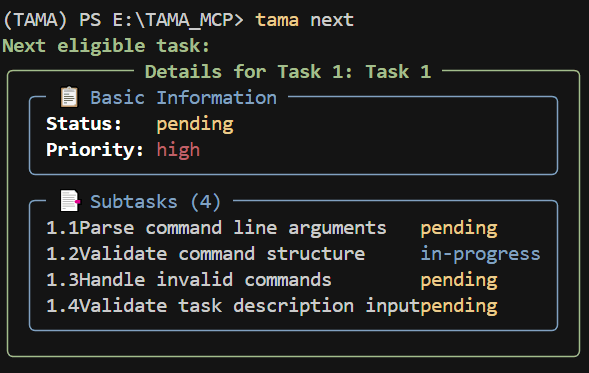This screenshot has width=589, height=373.
Task: Click the 'Subtasks (4)' section heading
Action: click(x=156, y=202)
